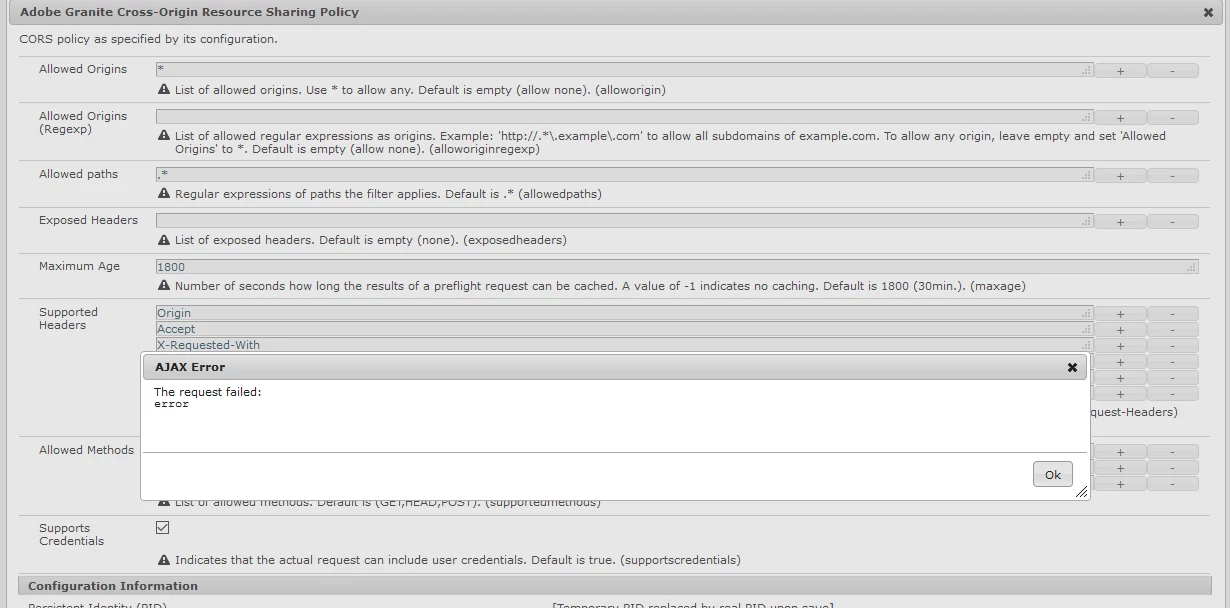This screenshot has width=1230, height=608.
Task: Click the warning icon beside exposedheaders description
Action: click(x=164, y=239)
